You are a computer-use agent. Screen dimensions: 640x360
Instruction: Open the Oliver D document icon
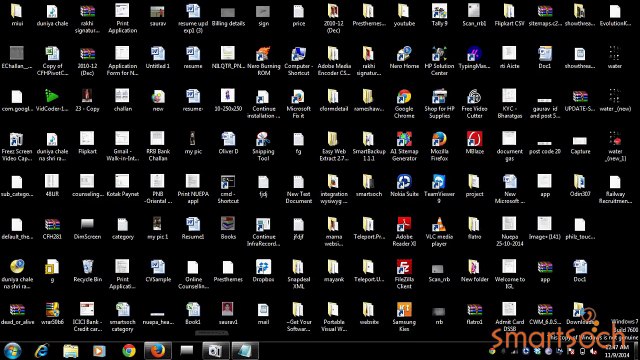[x=228, y=143]
